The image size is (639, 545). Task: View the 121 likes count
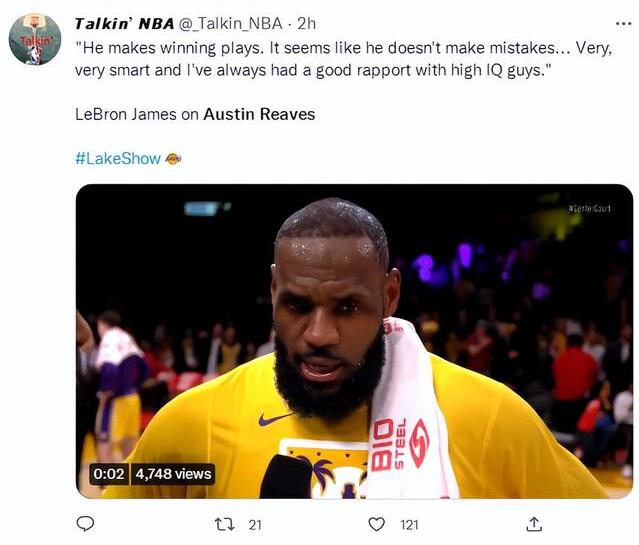coord(409,524)
